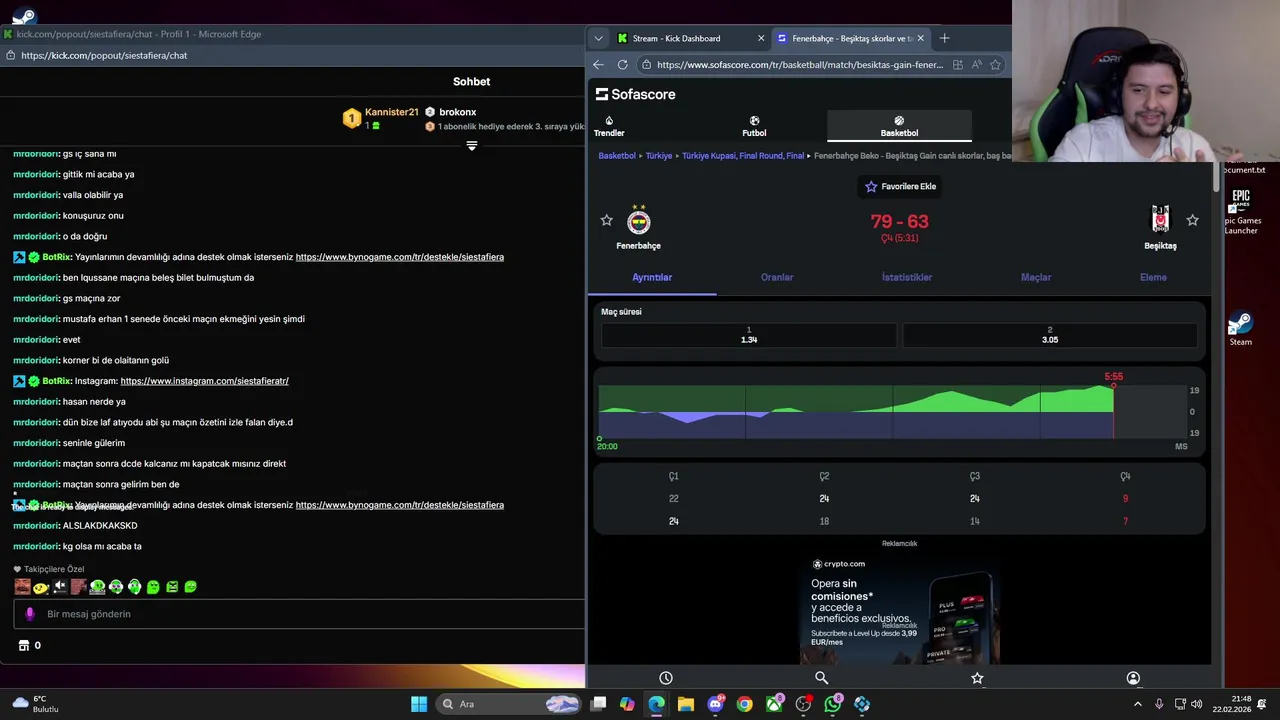1280x720 pixels.
Task: Click the Beşiktaş team logo
Action: click(1160, 219)
